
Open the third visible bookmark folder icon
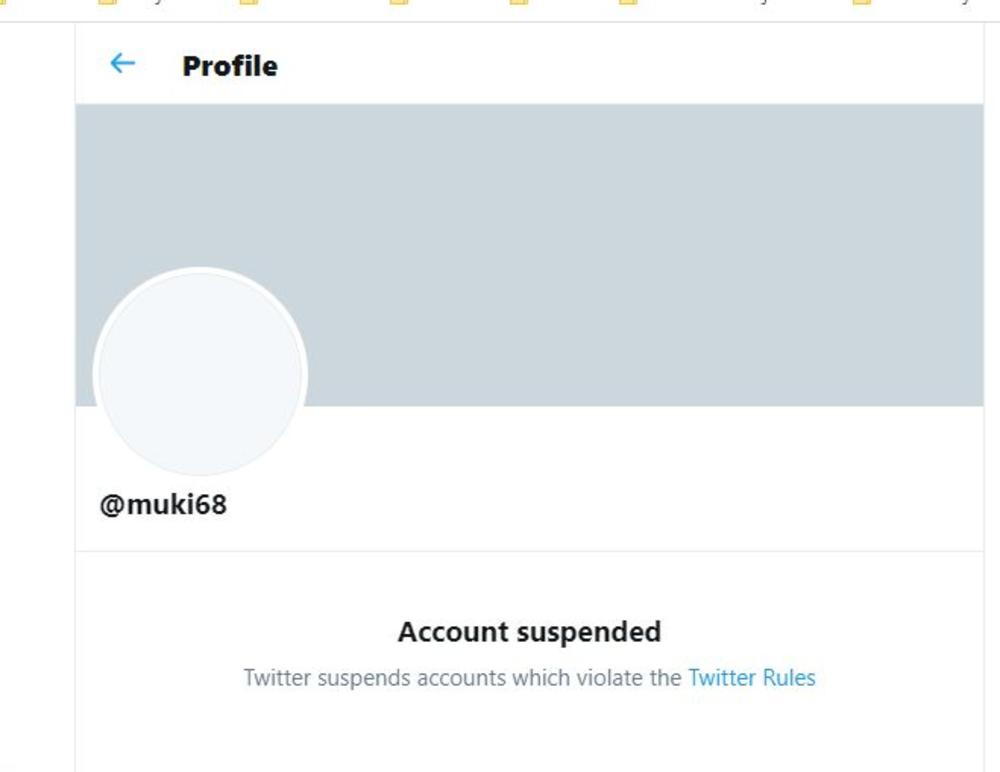click(399, 3)
